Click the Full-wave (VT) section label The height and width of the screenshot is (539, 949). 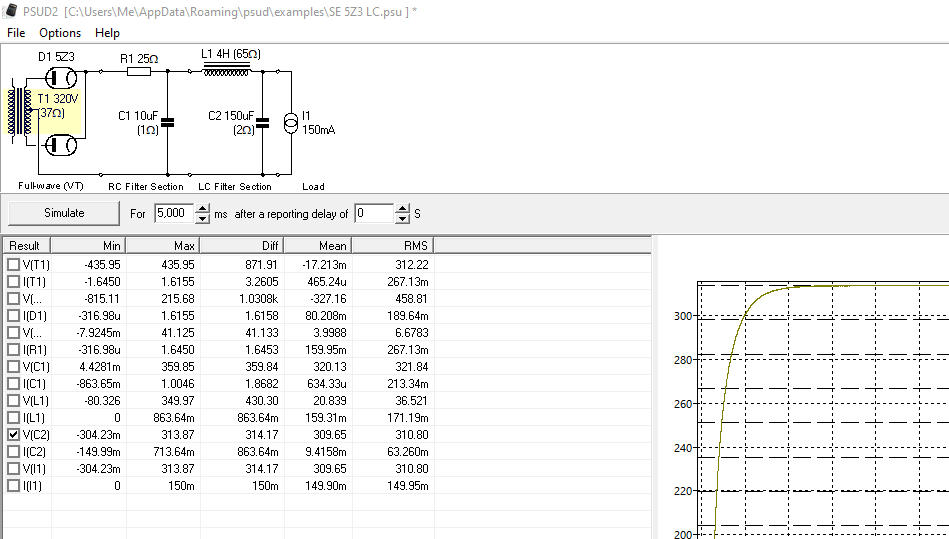tap(51, 186)
